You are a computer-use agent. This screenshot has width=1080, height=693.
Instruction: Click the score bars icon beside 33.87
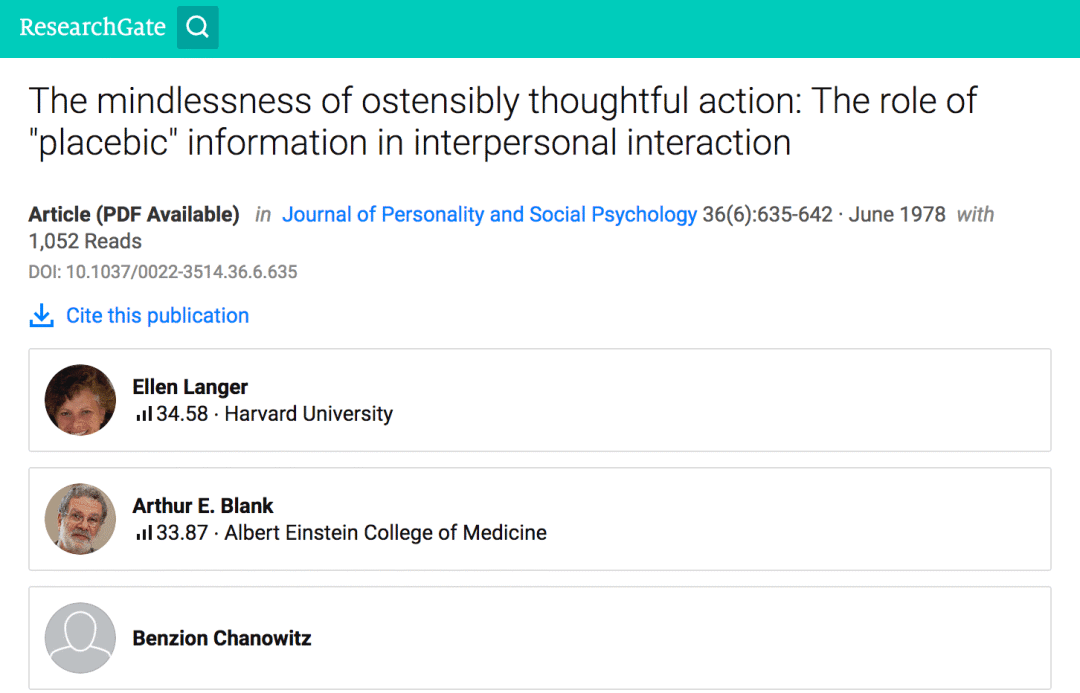[143, 533]
